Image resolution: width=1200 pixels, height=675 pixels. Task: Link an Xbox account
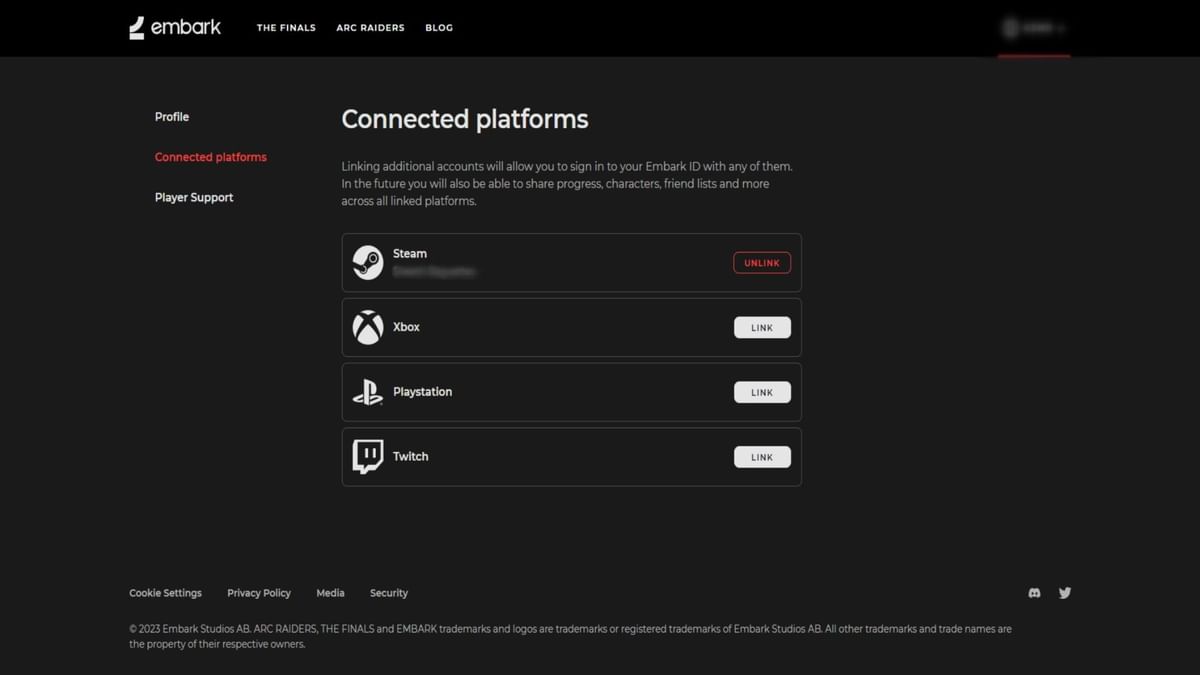762,327
